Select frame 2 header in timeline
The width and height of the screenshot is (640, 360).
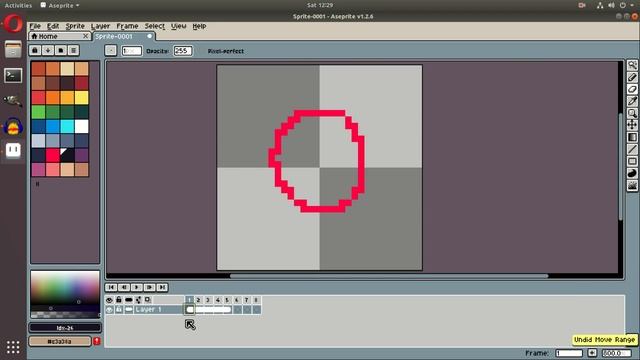(198, 300)
